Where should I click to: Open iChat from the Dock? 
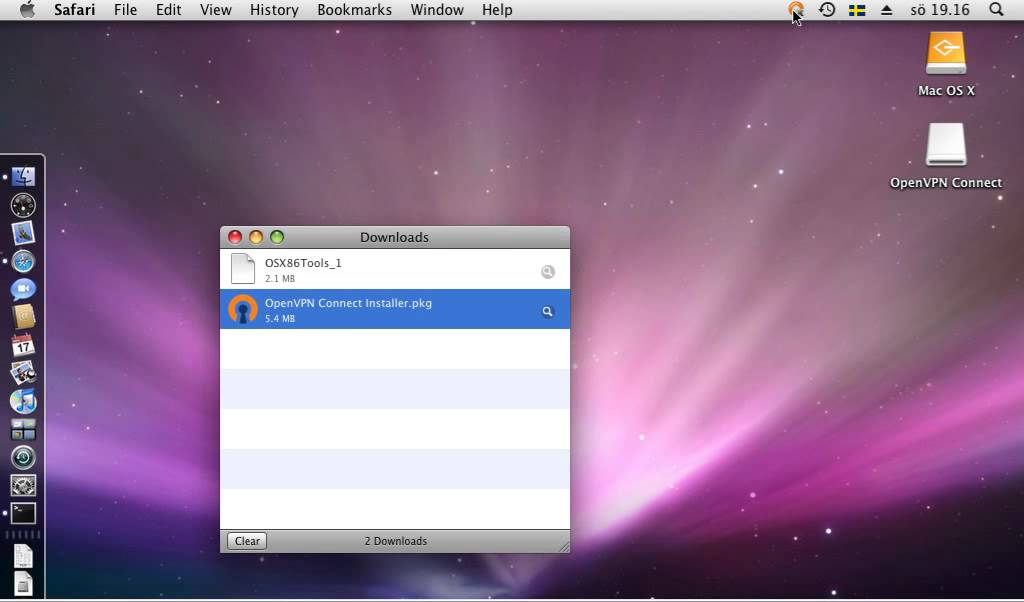[23, 289]
